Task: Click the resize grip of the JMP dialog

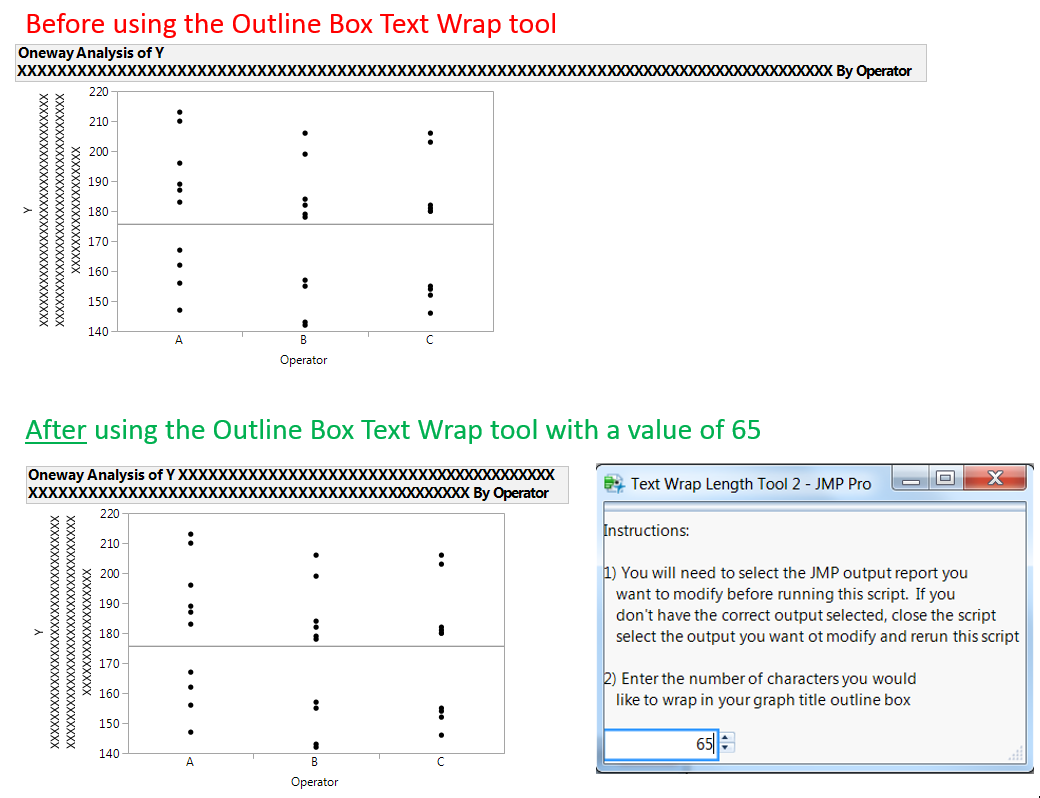Action: (1016, 755)
